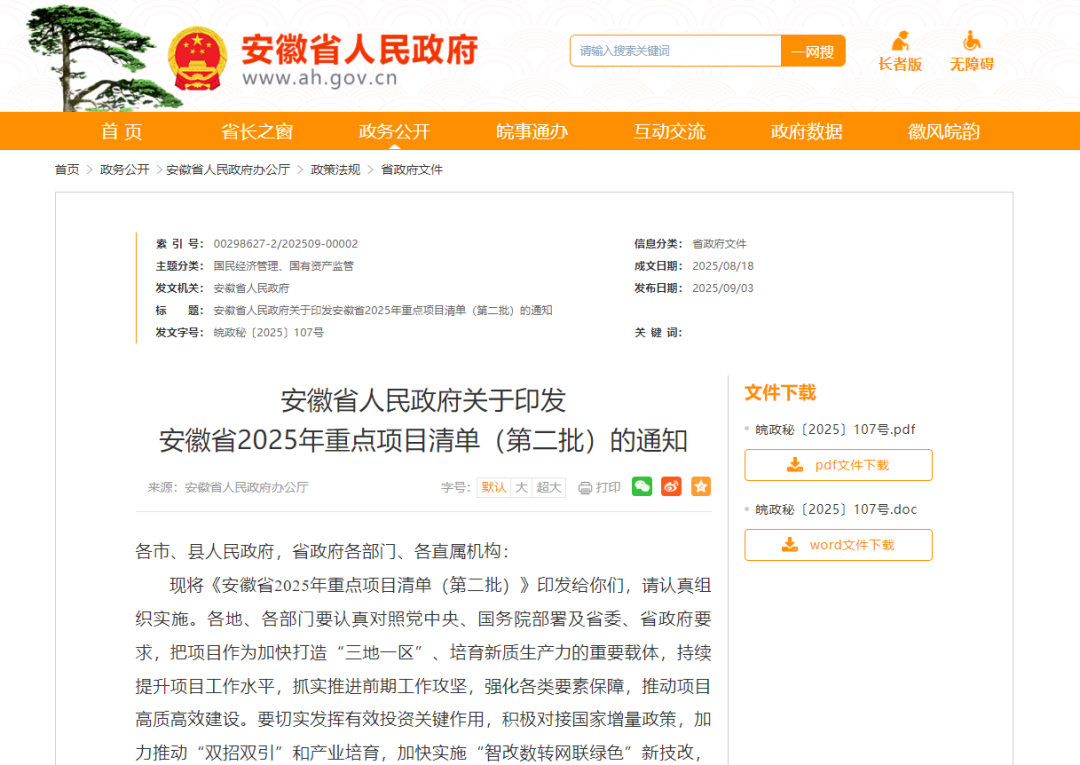
Task: Click 安徽省人民政府办公厅 breadcrumb link
Action: tap(228, 169)
